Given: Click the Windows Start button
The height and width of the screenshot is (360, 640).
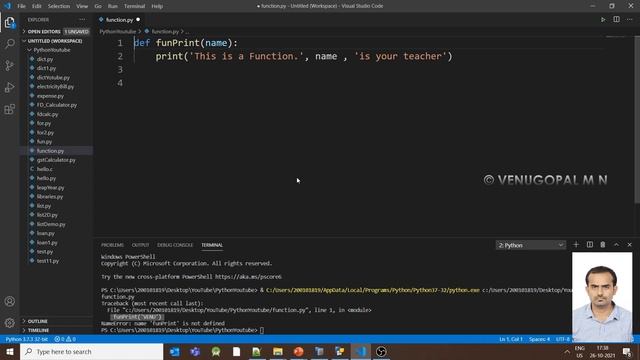Looking at the screenshot, I should [10, 351].
